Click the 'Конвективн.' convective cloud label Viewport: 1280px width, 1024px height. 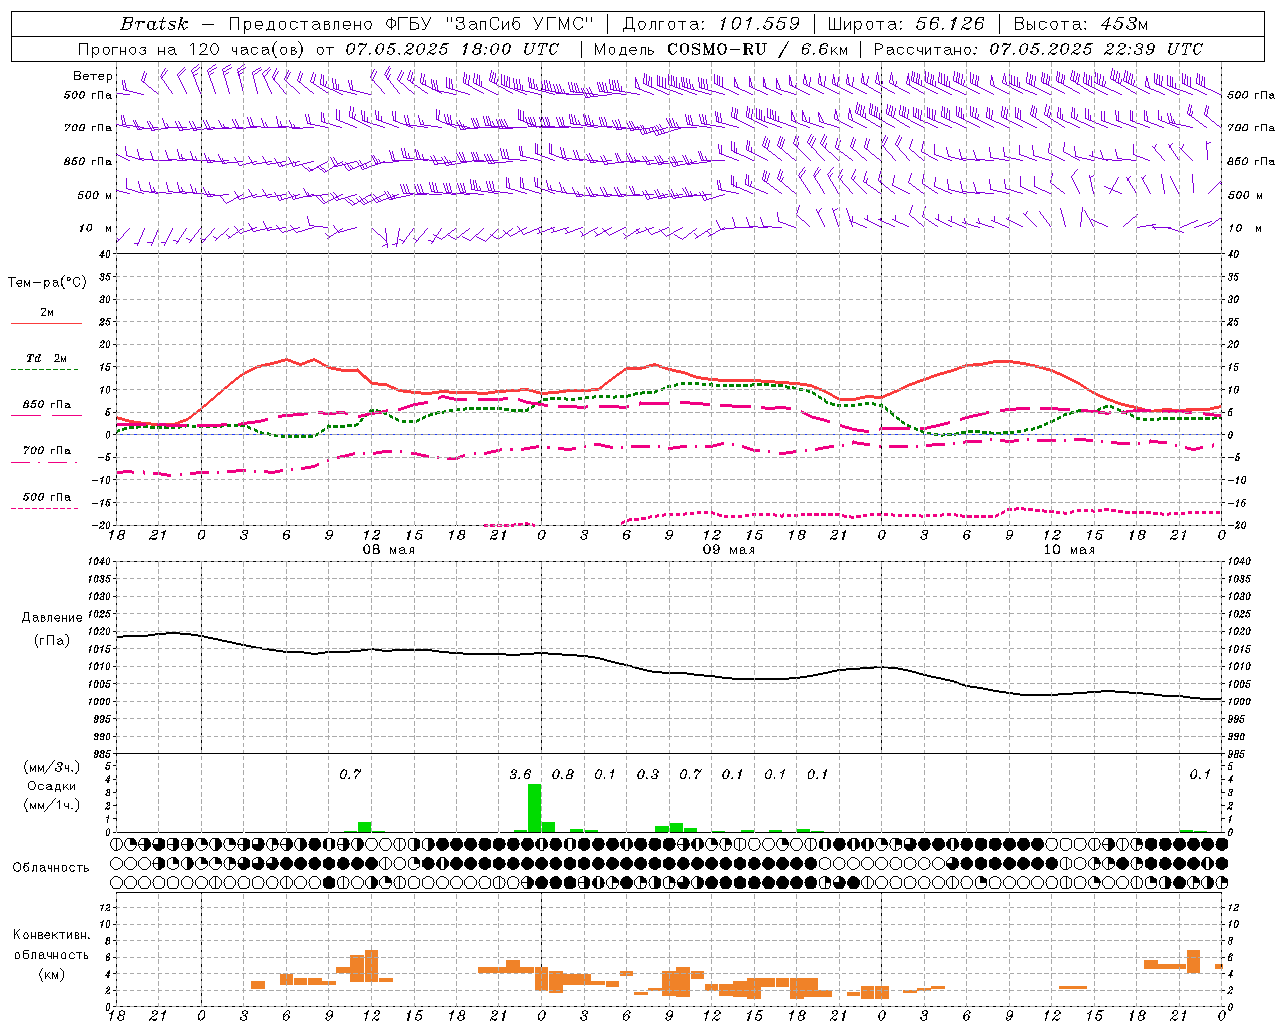(x=51, y=935)
